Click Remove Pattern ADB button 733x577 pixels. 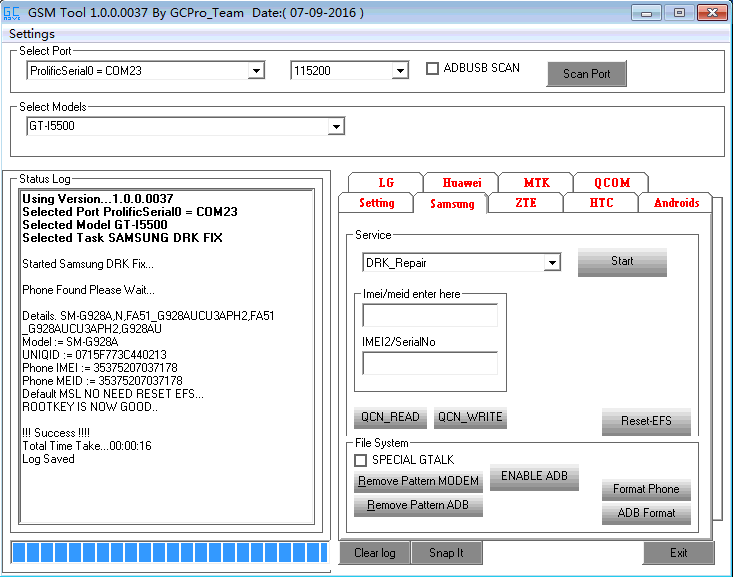pos(418,505)
